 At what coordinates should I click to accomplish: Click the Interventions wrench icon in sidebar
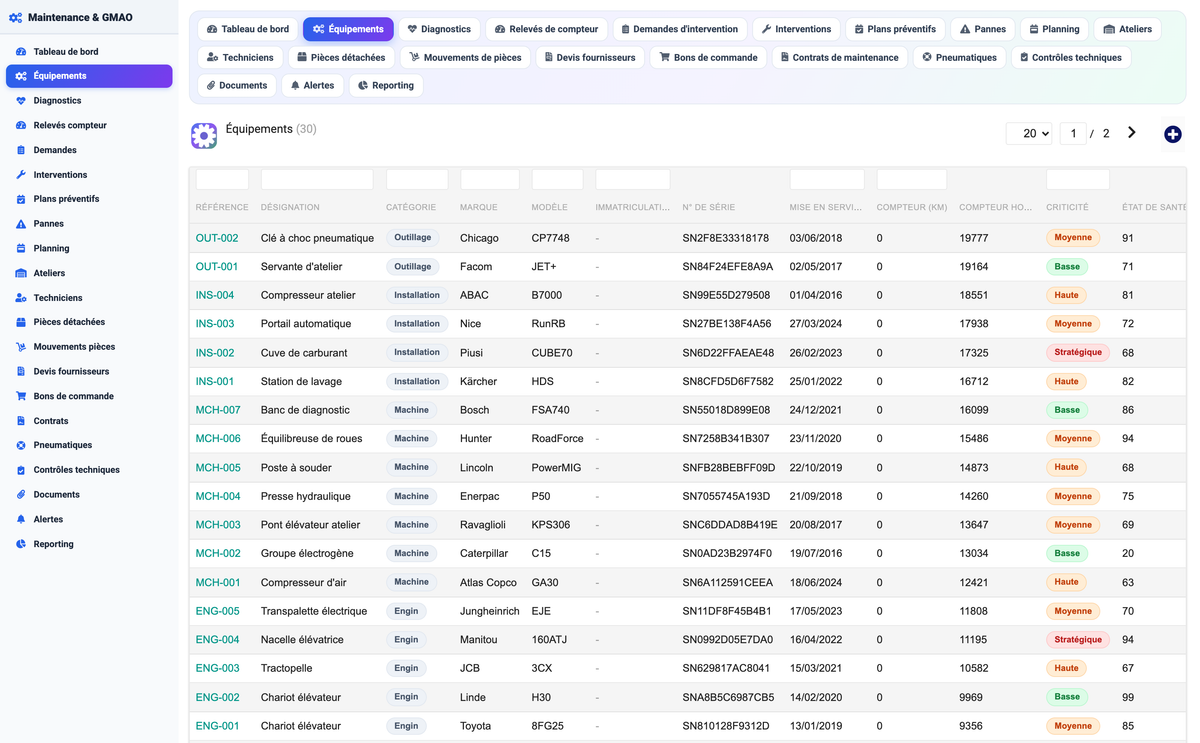pos(21,175)
